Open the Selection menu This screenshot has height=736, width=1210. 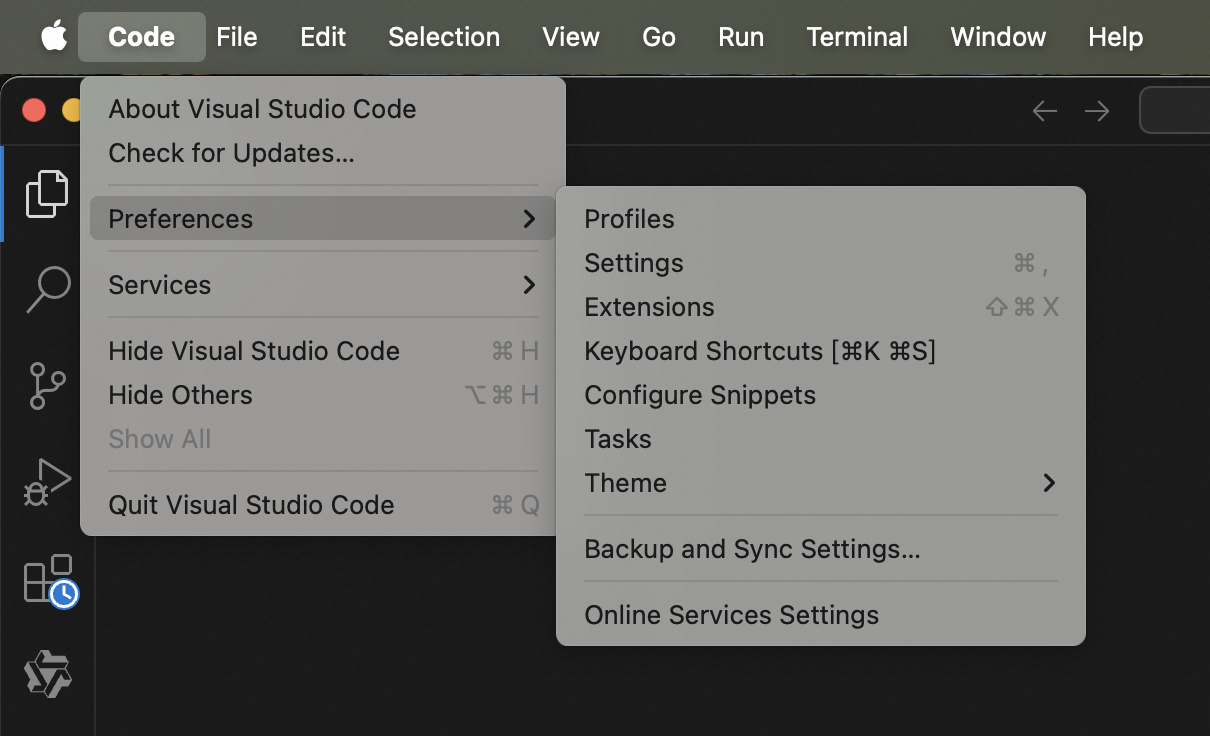pyautogui.click(x=444, y=37)
